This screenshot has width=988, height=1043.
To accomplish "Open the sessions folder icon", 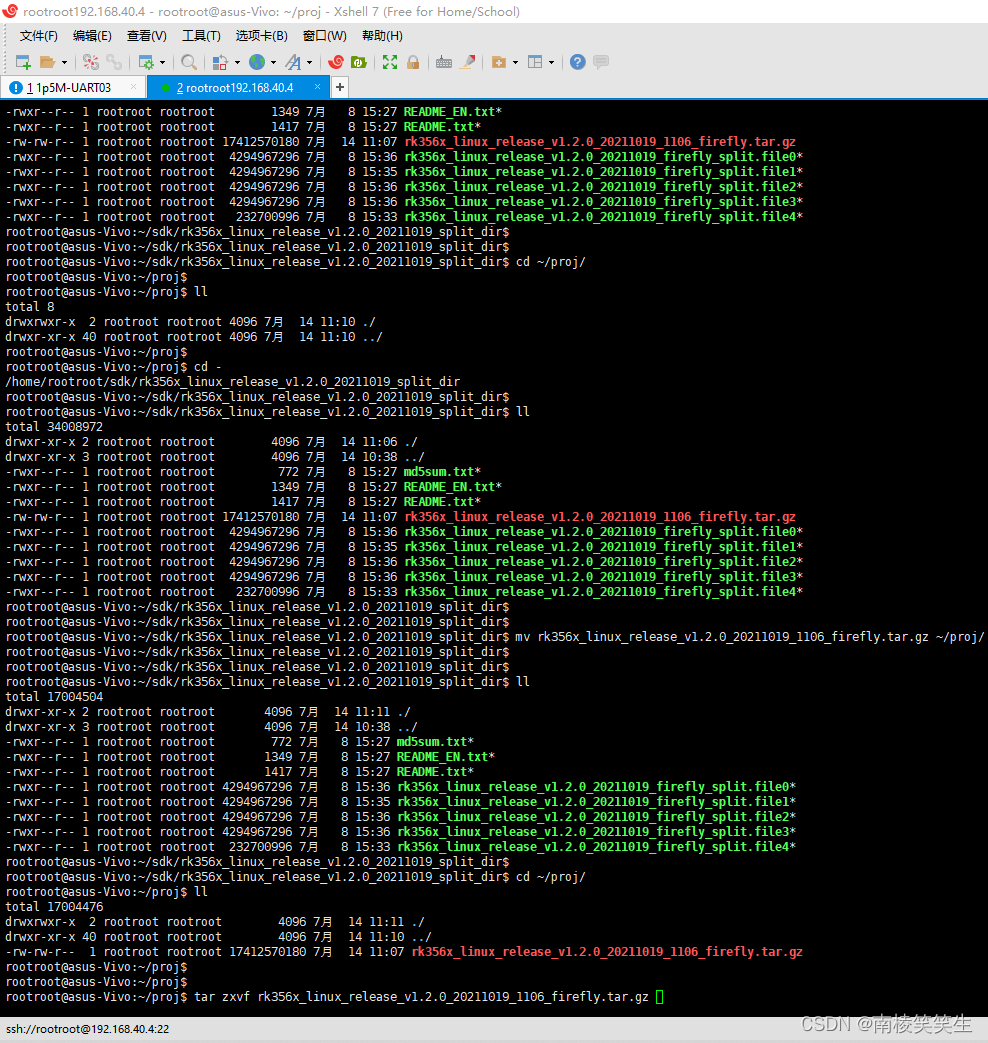I will pyautogui.click(x=47, y=63).
